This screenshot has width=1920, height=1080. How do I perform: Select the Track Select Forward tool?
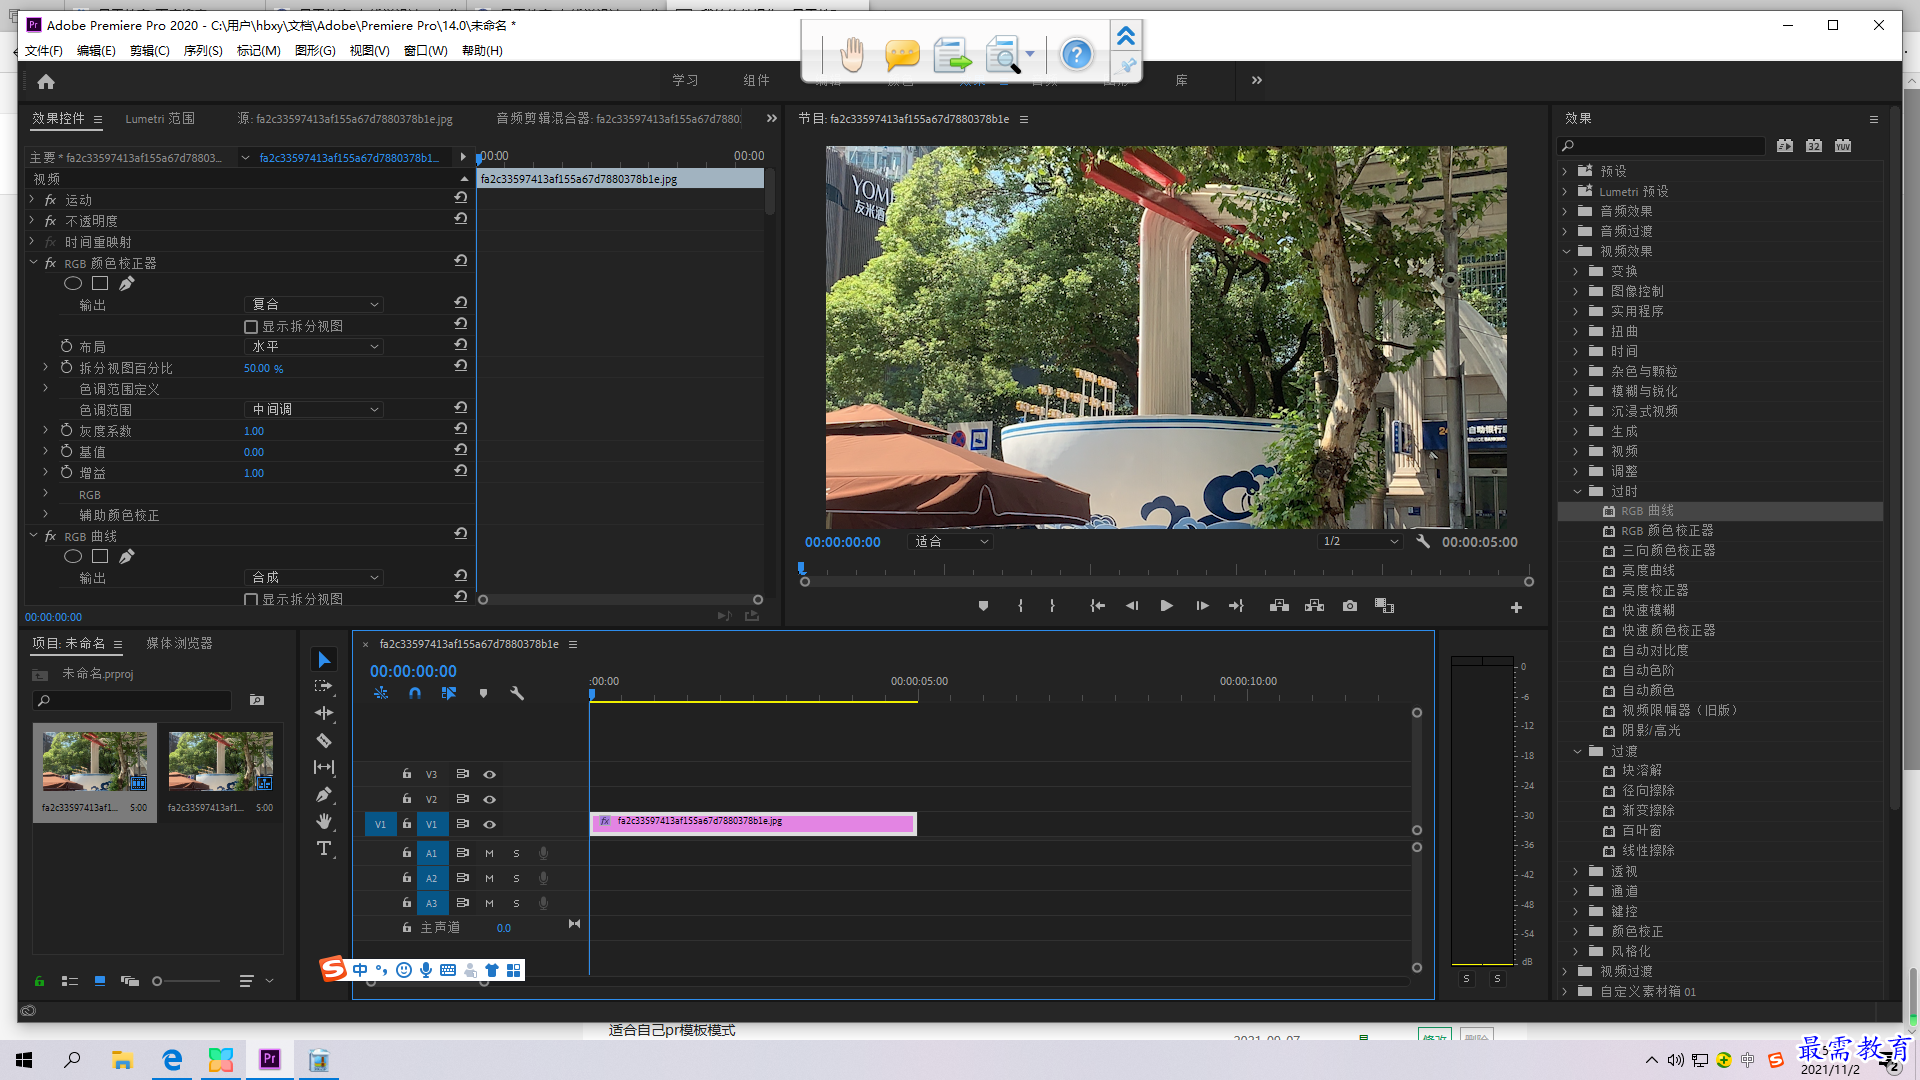click(324, 687)
